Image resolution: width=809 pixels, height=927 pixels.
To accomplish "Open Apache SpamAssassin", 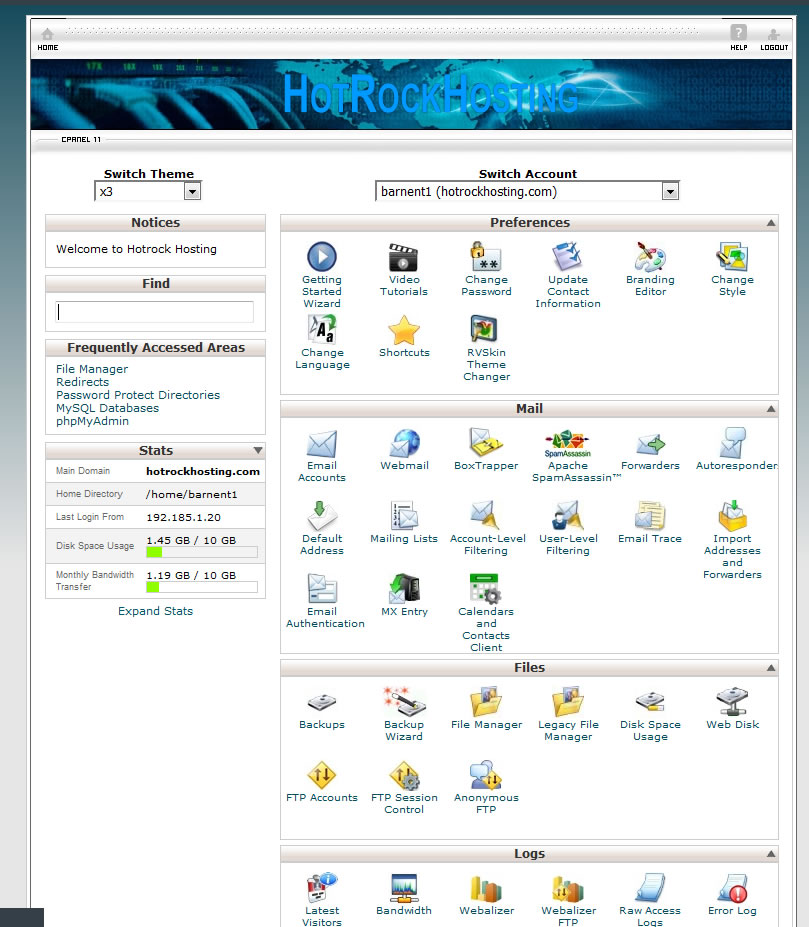I will 568,443.
